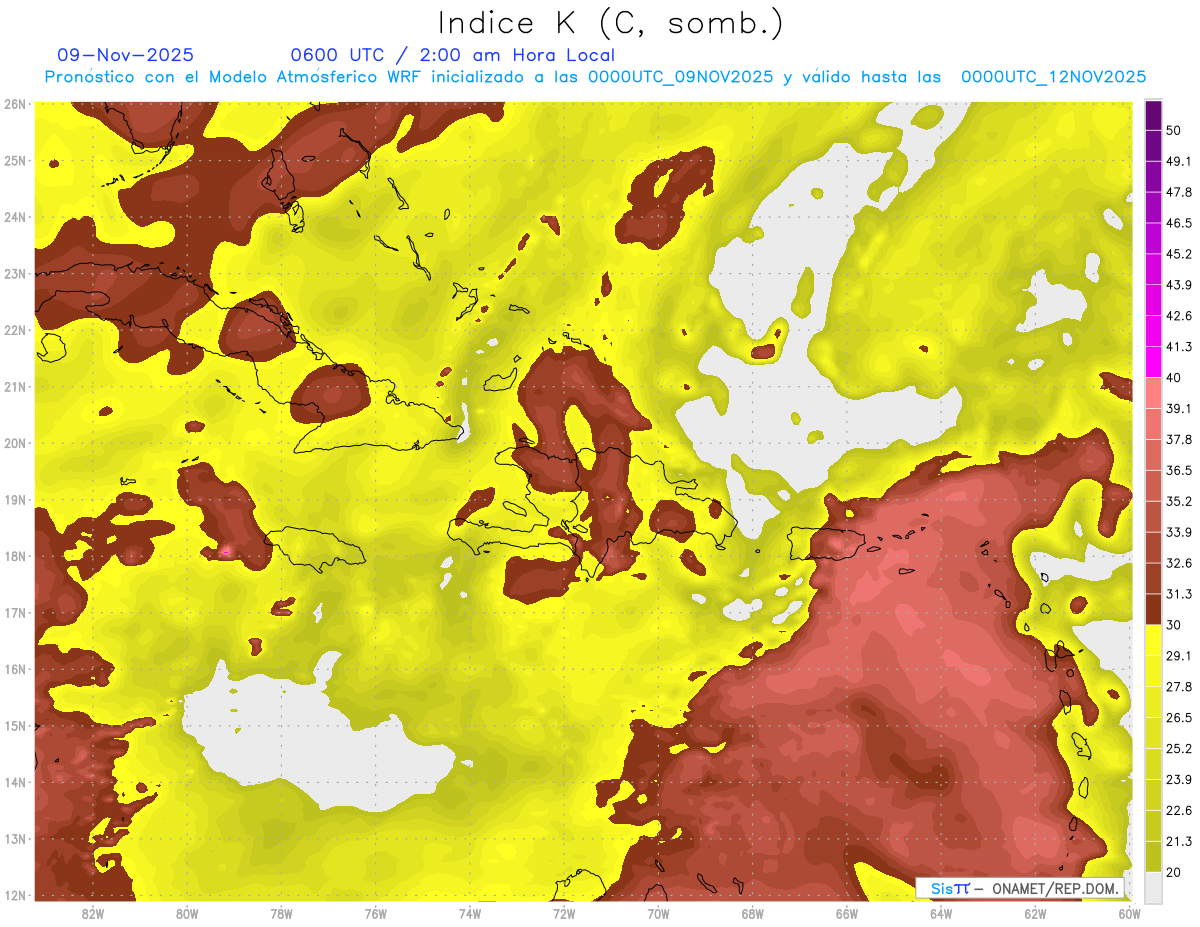The height and width of the screenshot is (927, 1200).
Task: Click the '80W' longitude axis label
Action: 187,913
